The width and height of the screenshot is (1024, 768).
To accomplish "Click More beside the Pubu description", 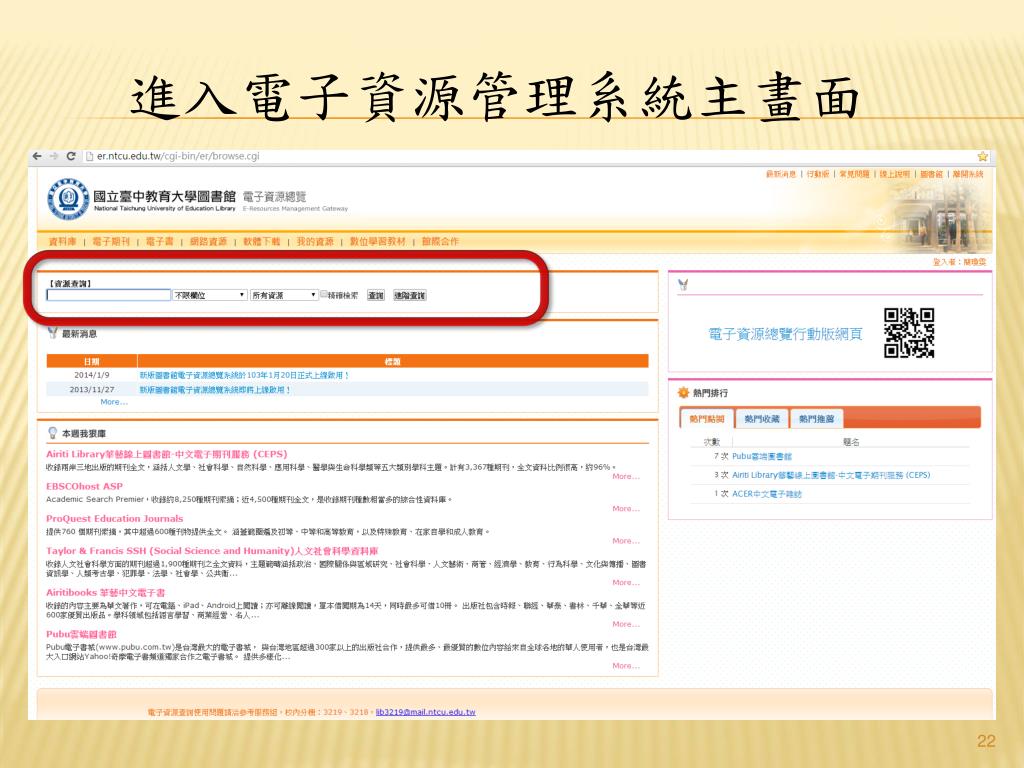I will tap(626, 666).
